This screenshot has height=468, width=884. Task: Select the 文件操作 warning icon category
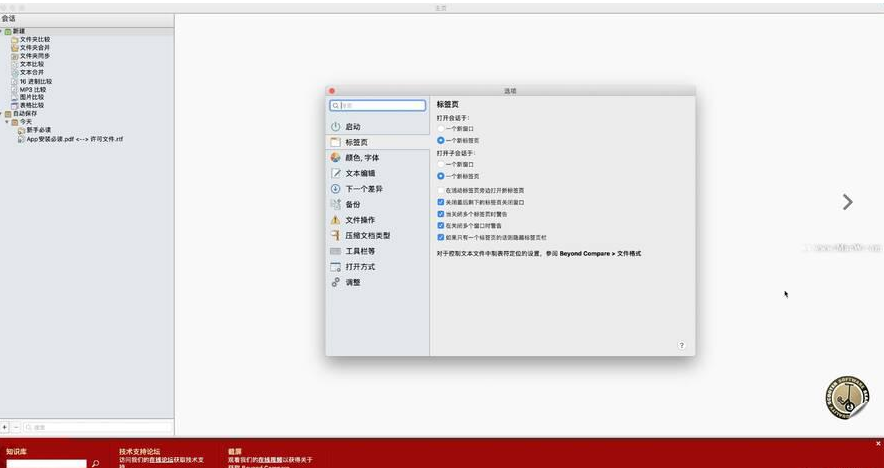pyautogui.click(x=360, y=220)
